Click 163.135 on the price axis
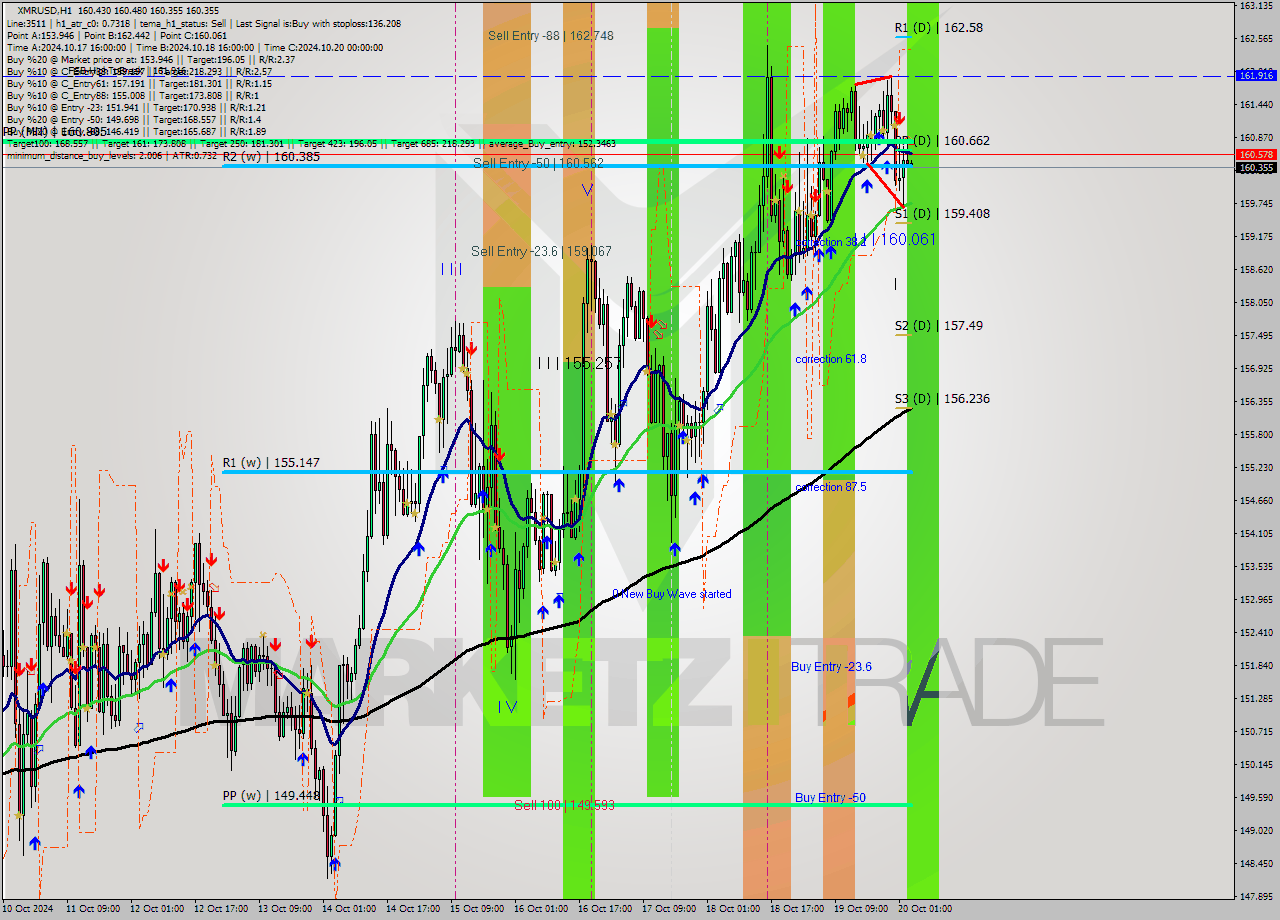1280x920 pixels. (1255, 6)
